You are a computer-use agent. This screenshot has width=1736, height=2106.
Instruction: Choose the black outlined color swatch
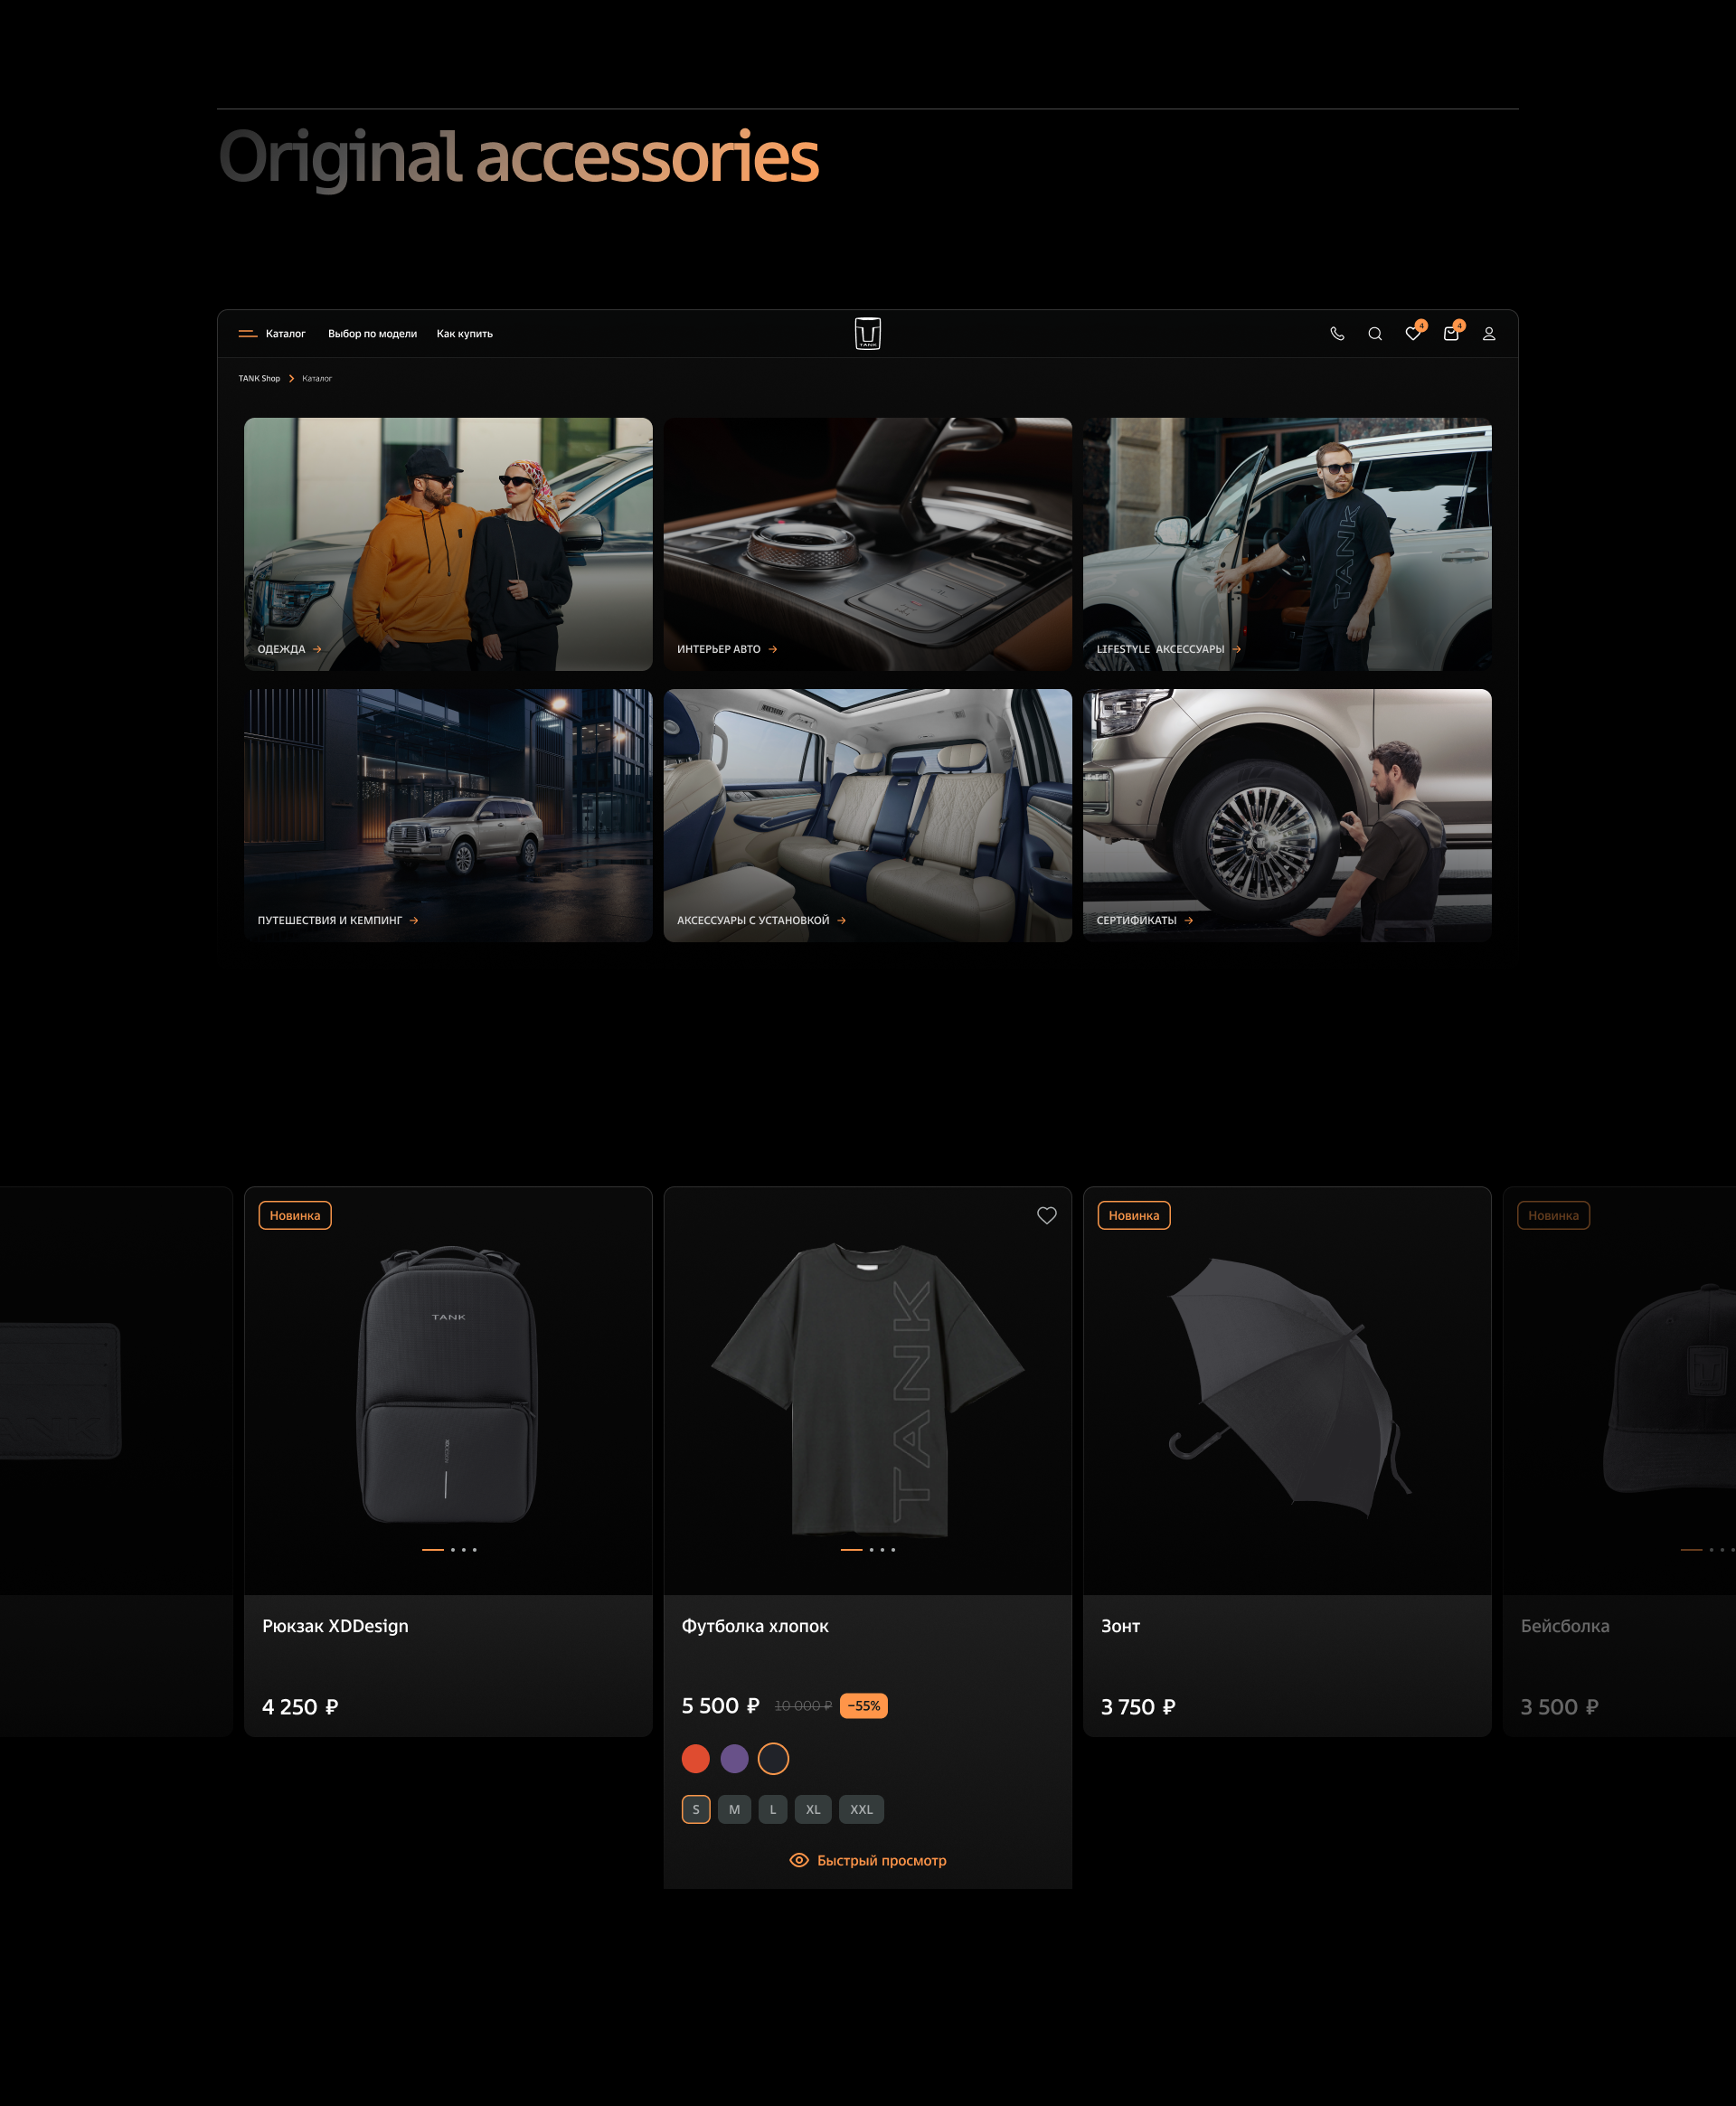[773, 1758]
